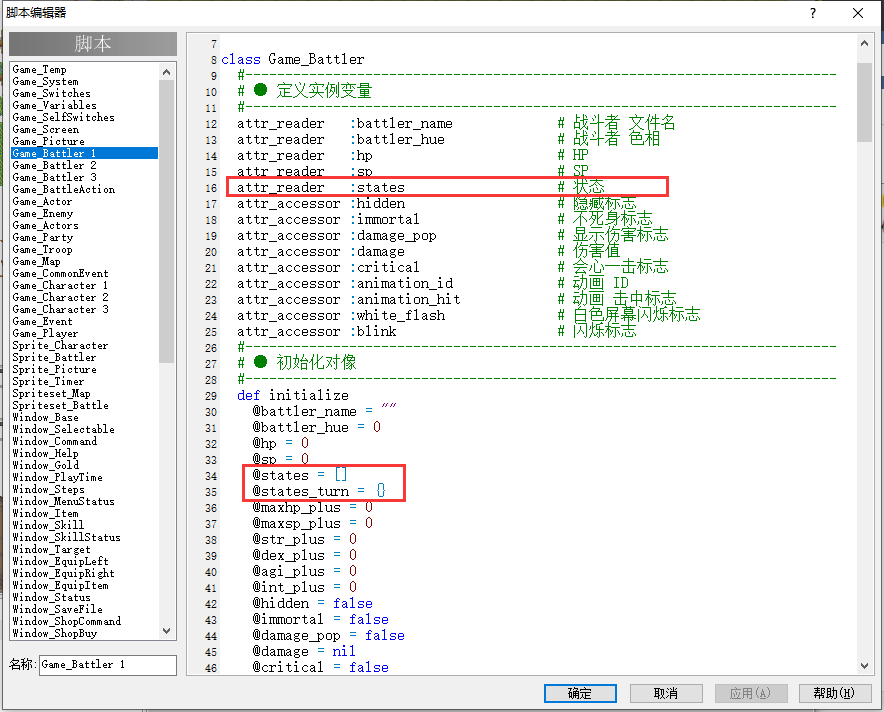Click the code editor scroll up arrow

coord(864,43)
